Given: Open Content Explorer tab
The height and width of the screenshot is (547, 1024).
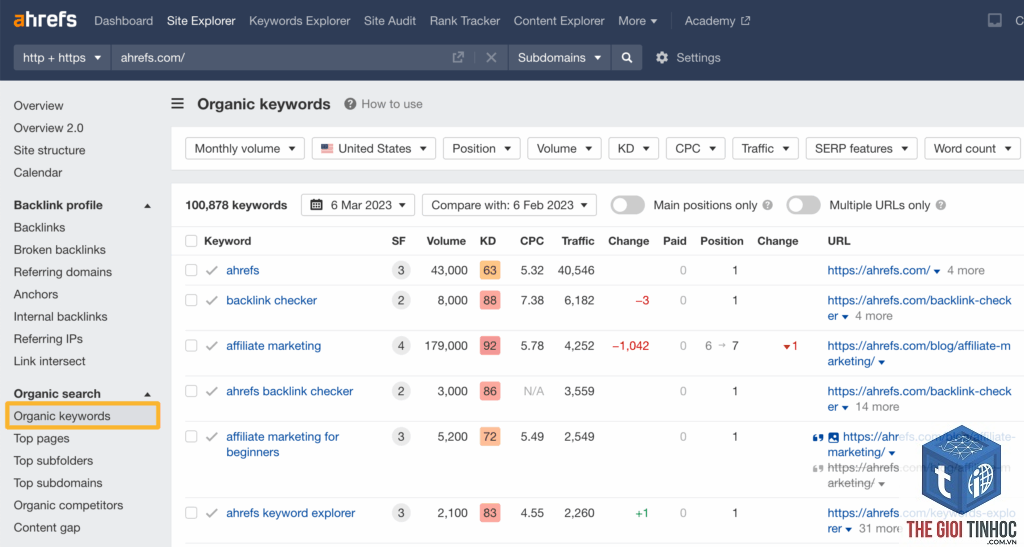Looking at the screenshot, I should point(559,21).
